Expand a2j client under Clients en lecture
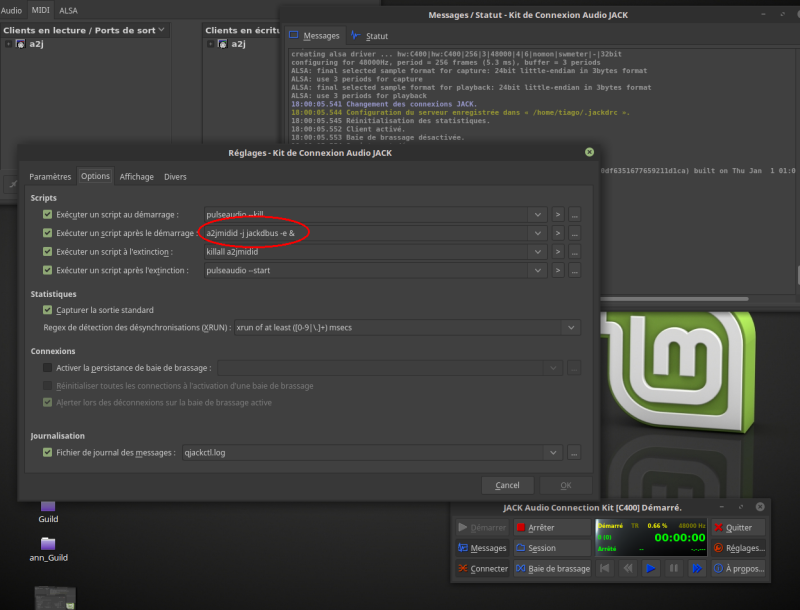 coord(8,44)
